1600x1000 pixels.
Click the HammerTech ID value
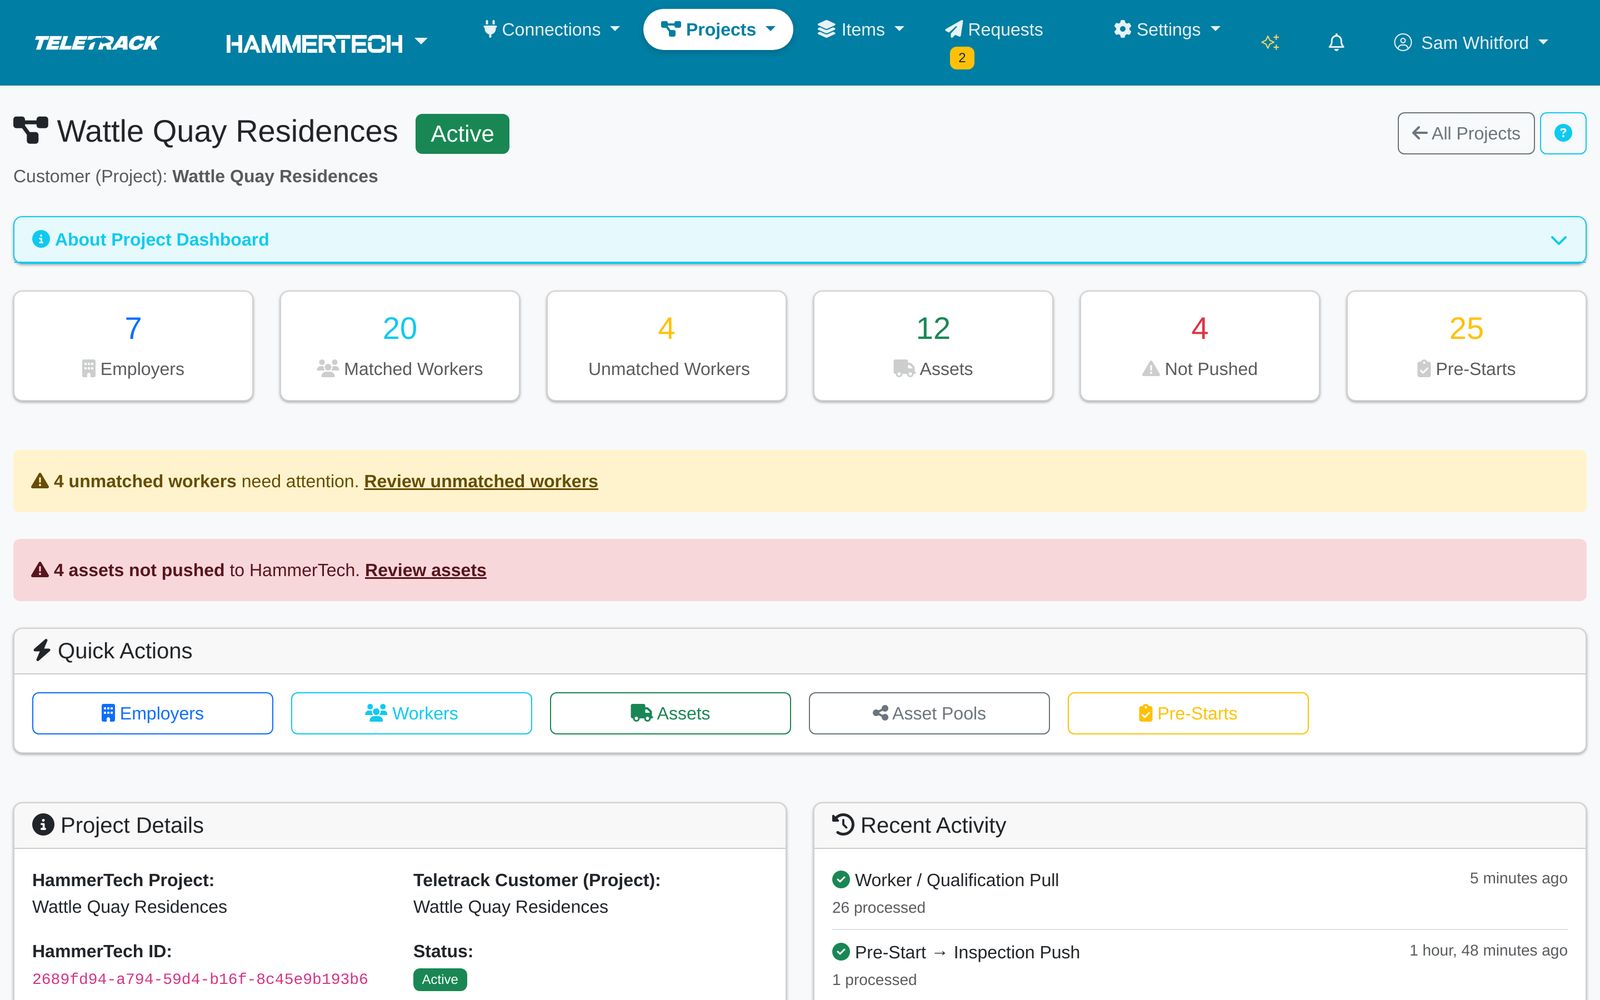point(200,979)
